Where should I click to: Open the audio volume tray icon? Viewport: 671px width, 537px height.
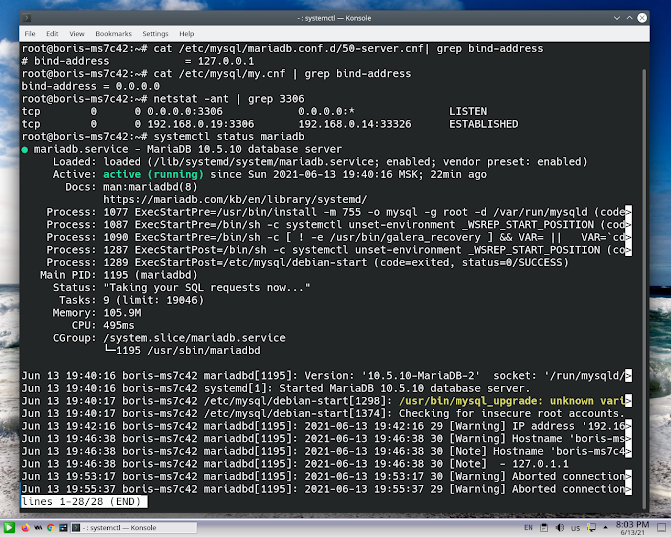(559, 528)
